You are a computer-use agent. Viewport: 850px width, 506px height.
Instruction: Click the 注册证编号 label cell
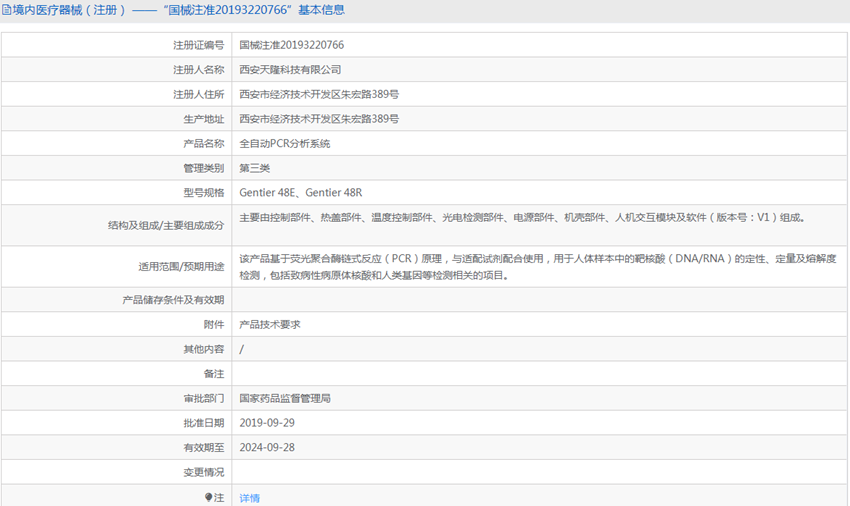[x=198, y=45]
